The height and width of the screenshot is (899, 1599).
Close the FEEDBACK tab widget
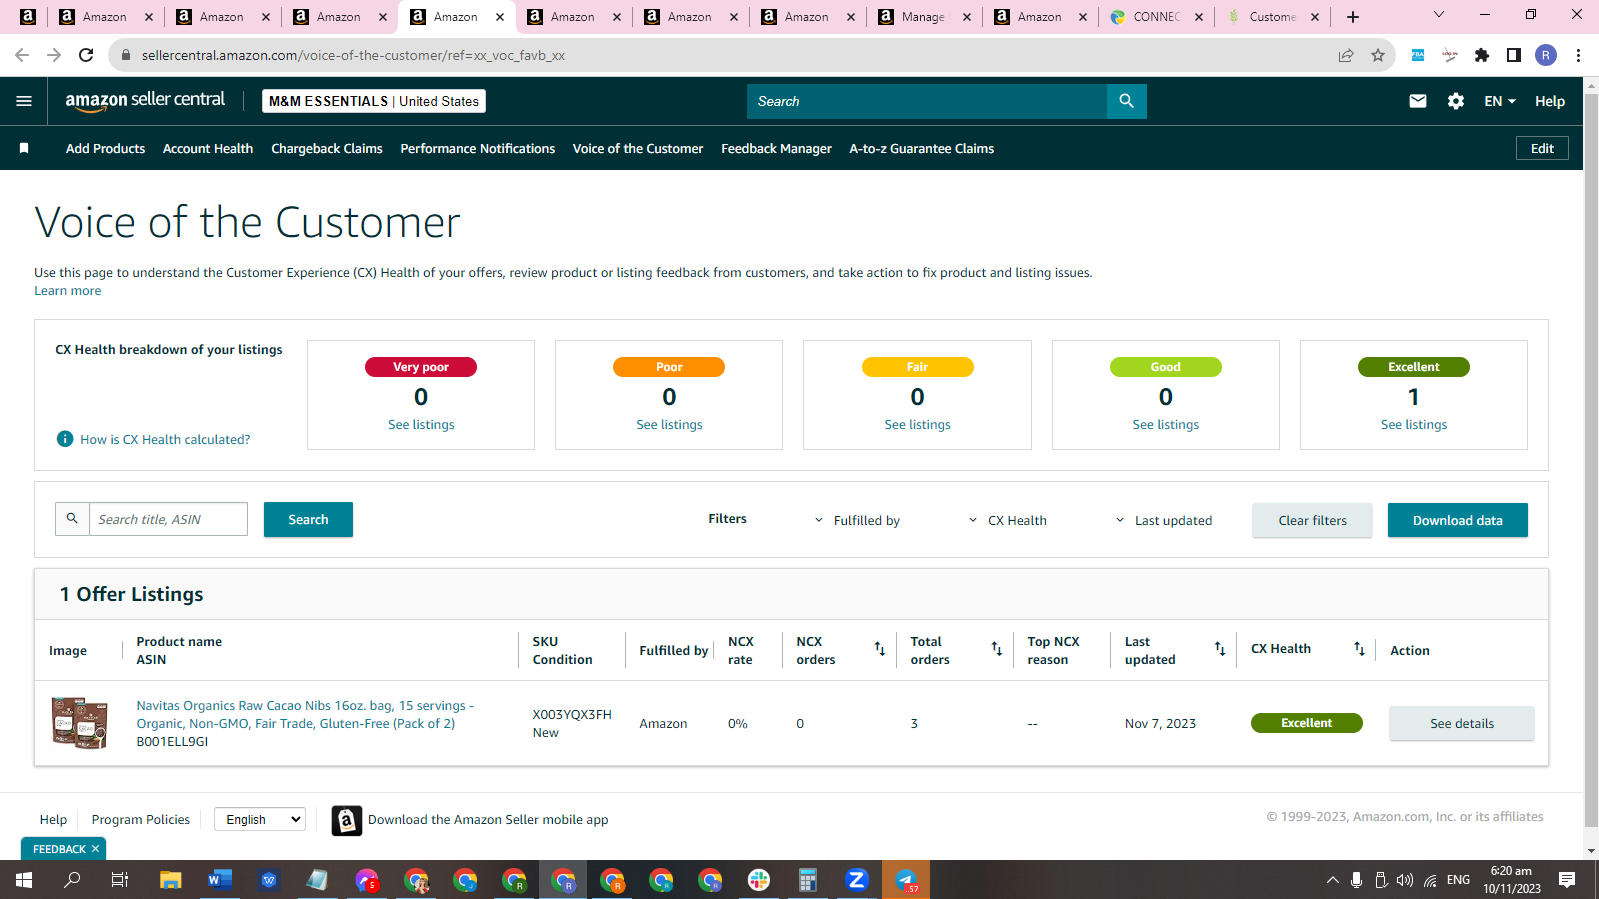96,849
